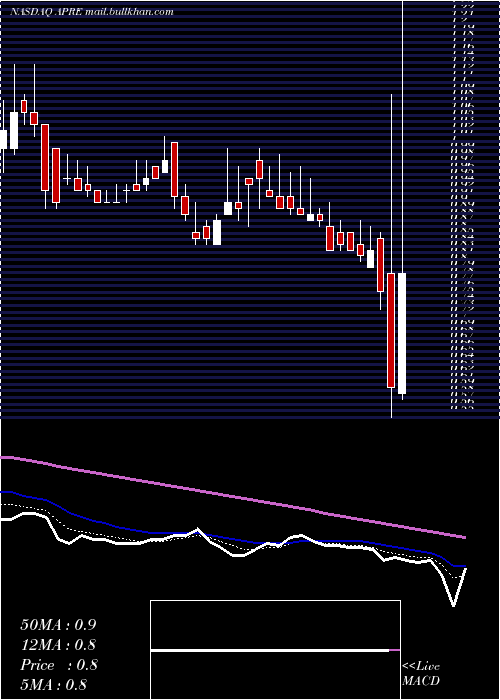
Task: Click the tall white candlestick after the big red one
Action: (402, 333)
